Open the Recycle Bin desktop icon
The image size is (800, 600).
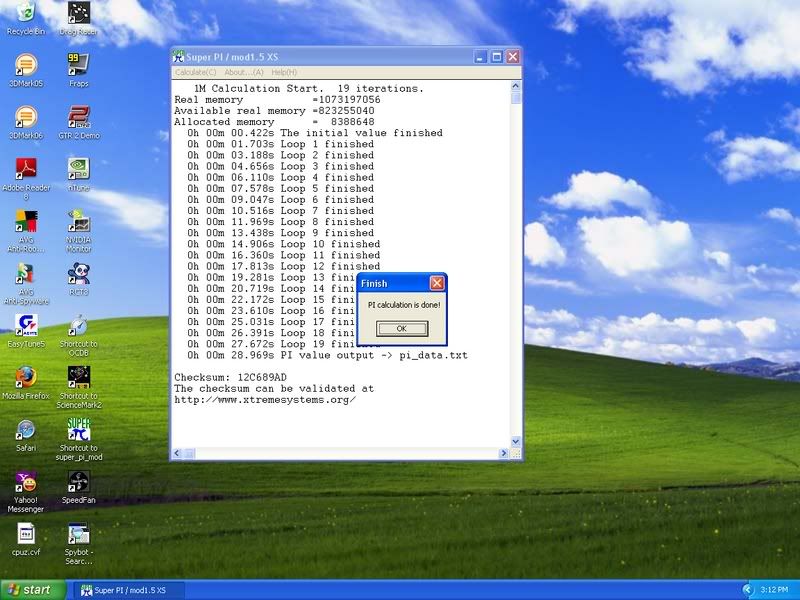point(26,18)
